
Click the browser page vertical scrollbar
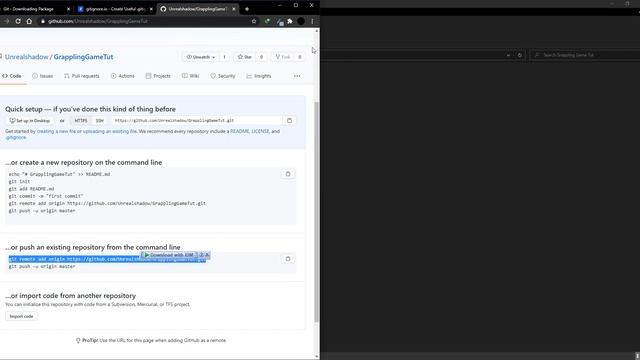(x=316, y=211)
